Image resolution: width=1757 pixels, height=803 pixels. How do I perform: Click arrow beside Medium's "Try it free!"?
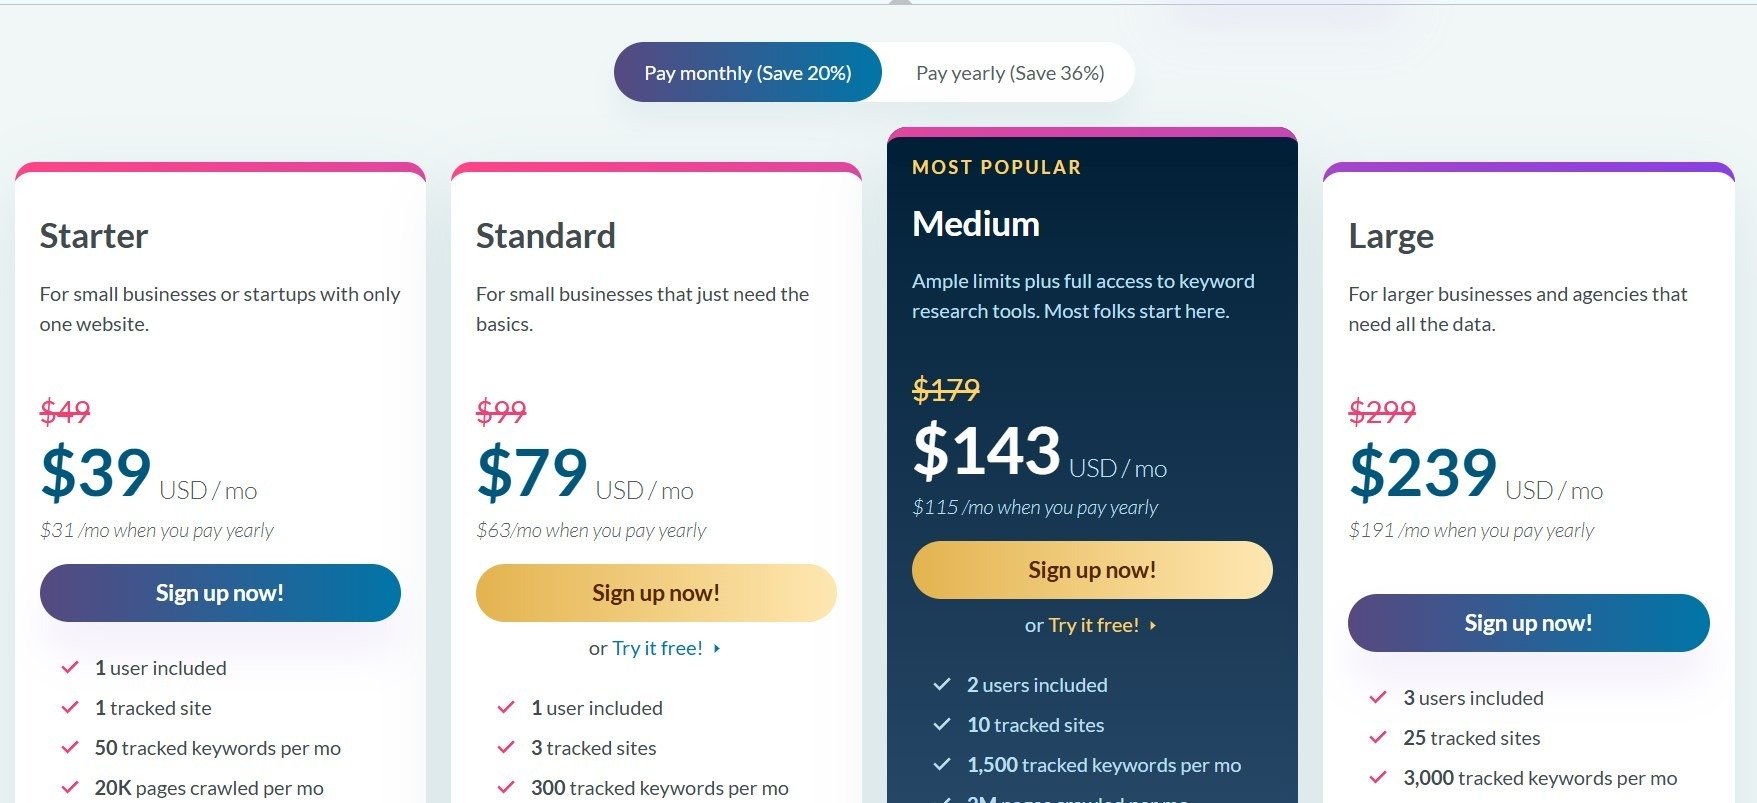[x=1153, y=625]
